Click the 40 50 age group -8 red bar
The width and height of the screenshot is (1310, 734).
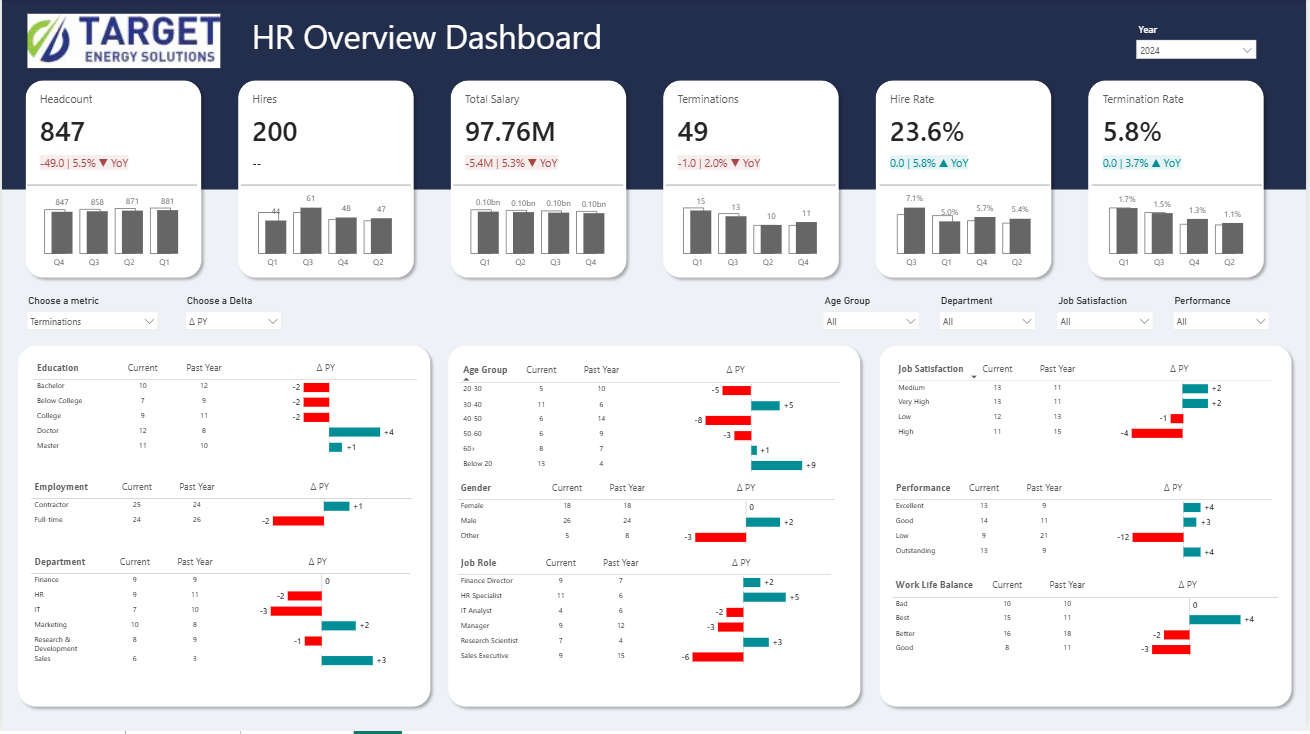[728, 420]
